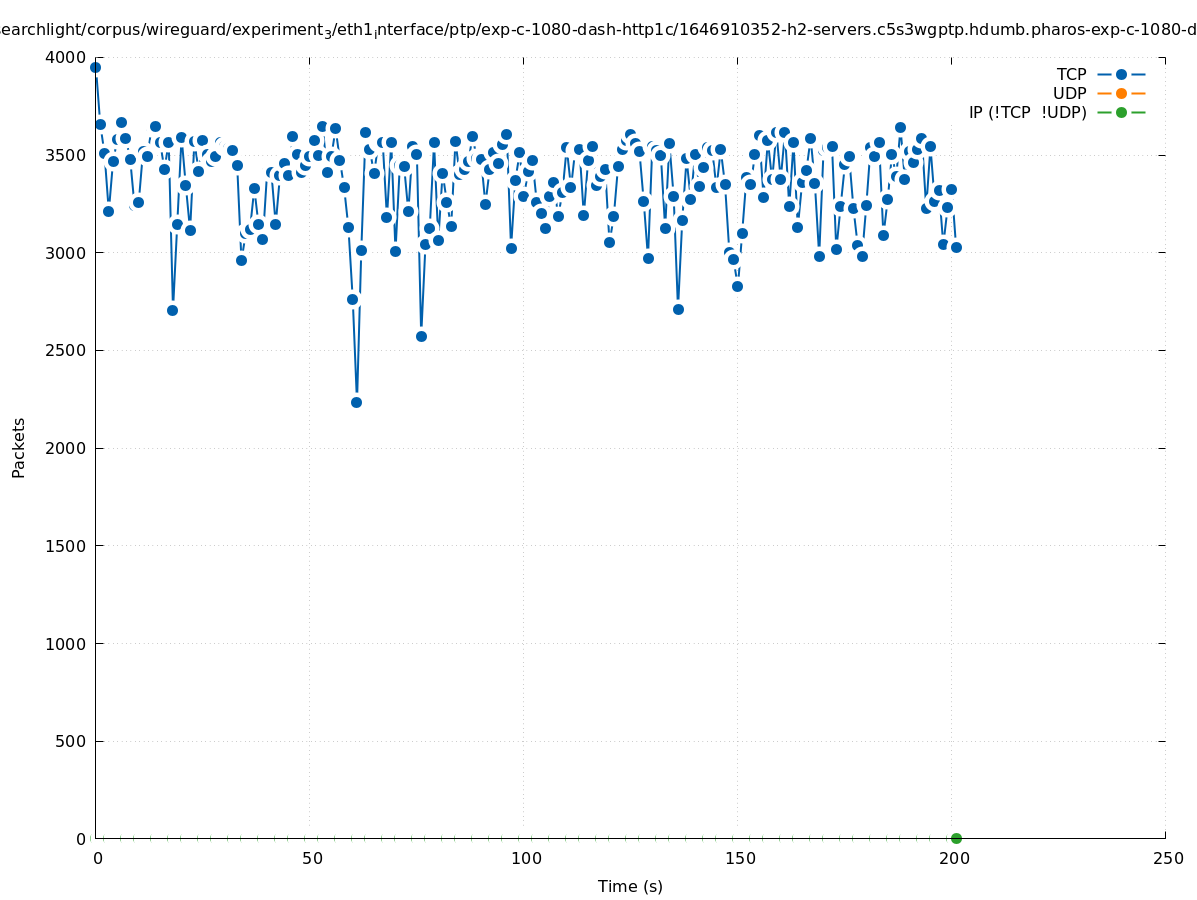Click the blue TCP legend marker
Viewport: 1197px width, 900px height.
[x=1121, y=74]
